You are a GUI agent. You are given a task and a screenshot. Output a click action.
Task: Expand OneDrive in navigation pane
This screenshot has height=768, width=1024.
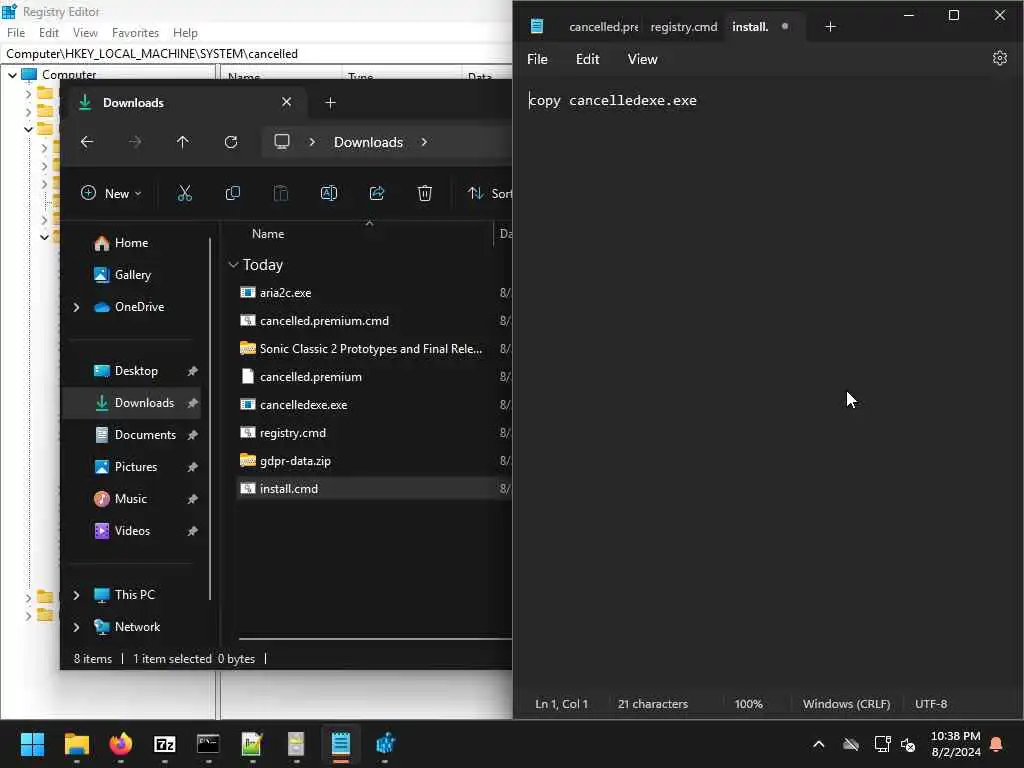[76, 307]
